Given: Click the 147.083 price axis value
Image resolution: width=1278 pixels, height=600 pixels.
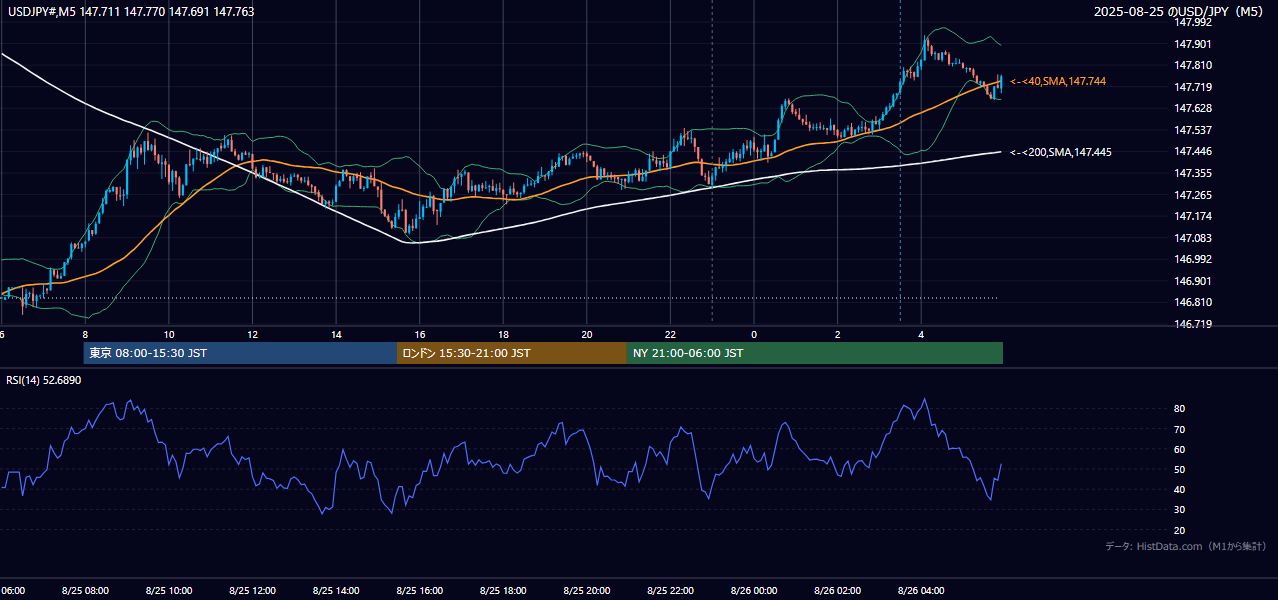Looking at the screenshot, I should [x=1194, y=238].
